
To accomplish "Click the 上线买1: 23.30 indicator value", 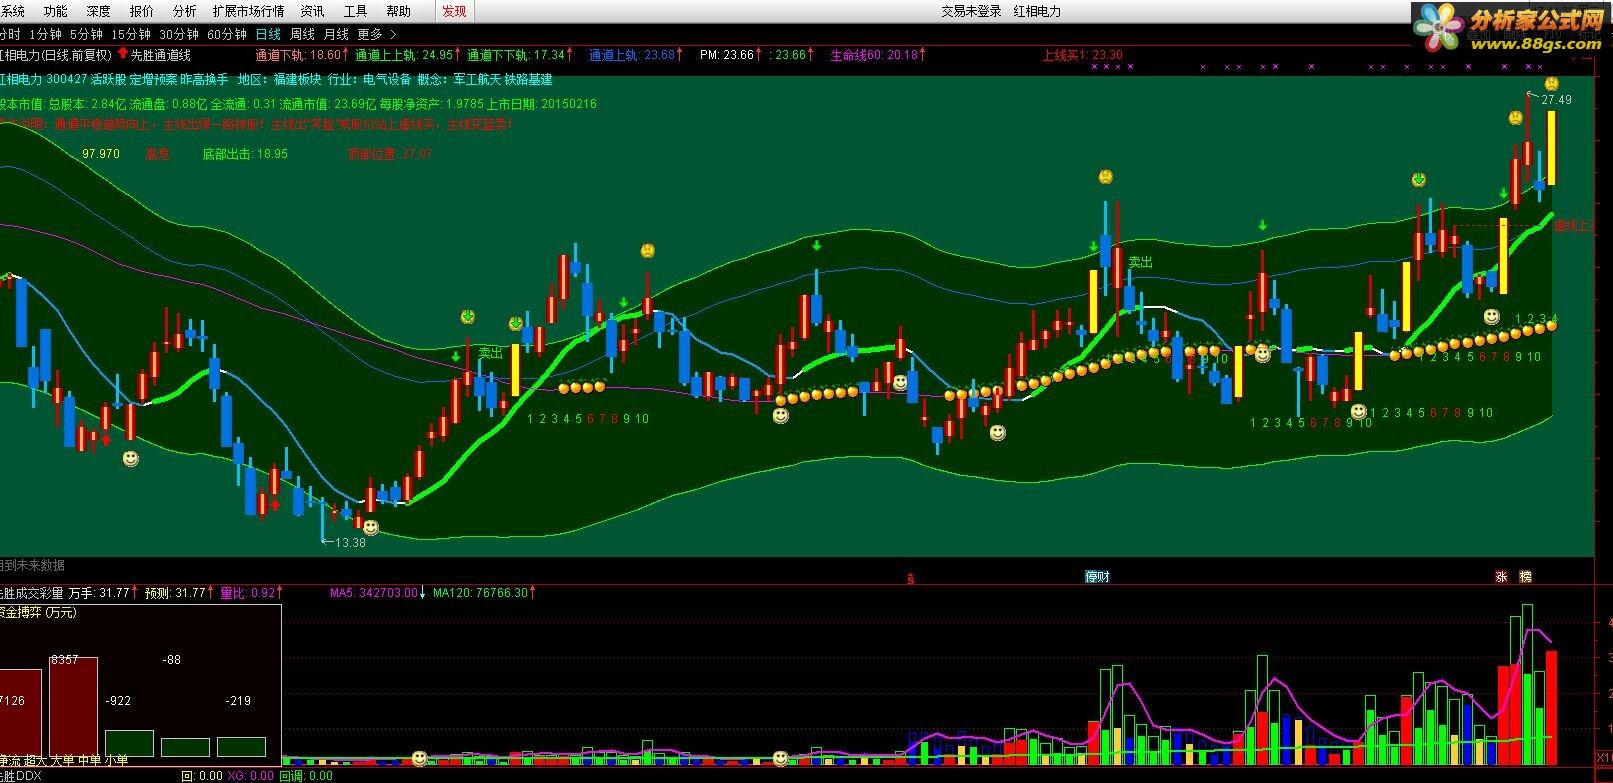I will coord(1082,55).
